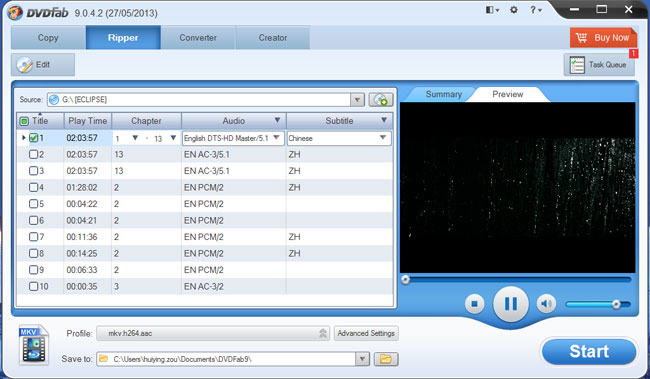Open the skin layout menu icon
The height and width of the screenshot is (379, 650).
492,10
